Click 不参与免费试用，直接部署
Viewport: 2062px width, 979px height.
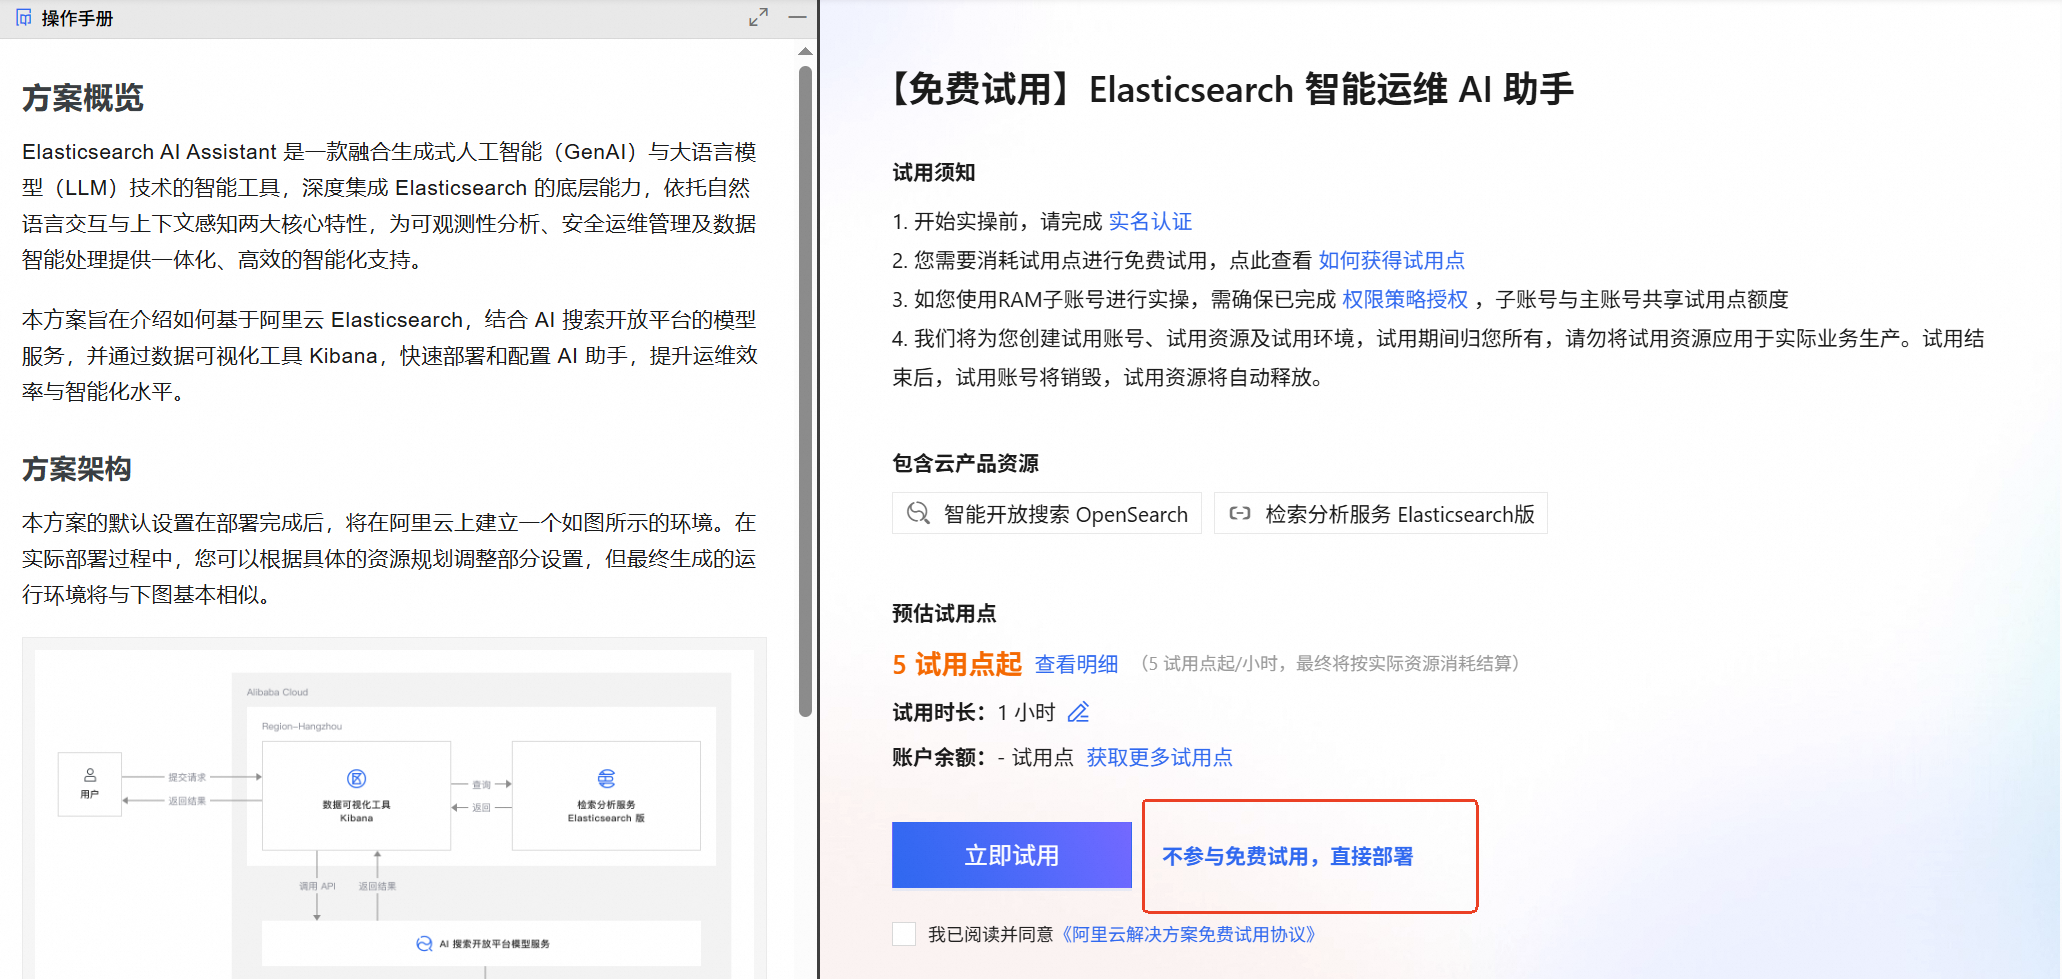coord(1288,856)
